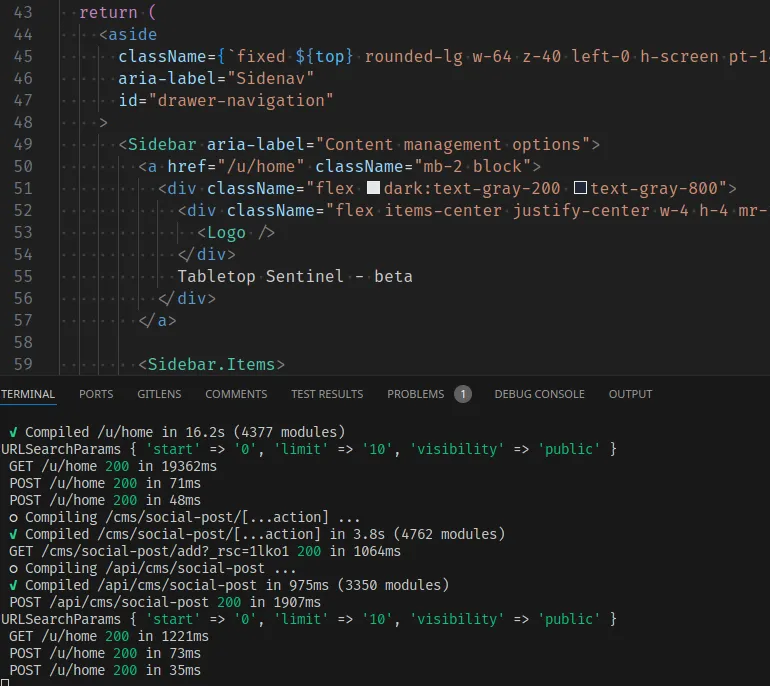The width and height of the screenshot is (770, 686).
Task: Click the terminal cursor prompt at bottom
Action: pos(5,682)
